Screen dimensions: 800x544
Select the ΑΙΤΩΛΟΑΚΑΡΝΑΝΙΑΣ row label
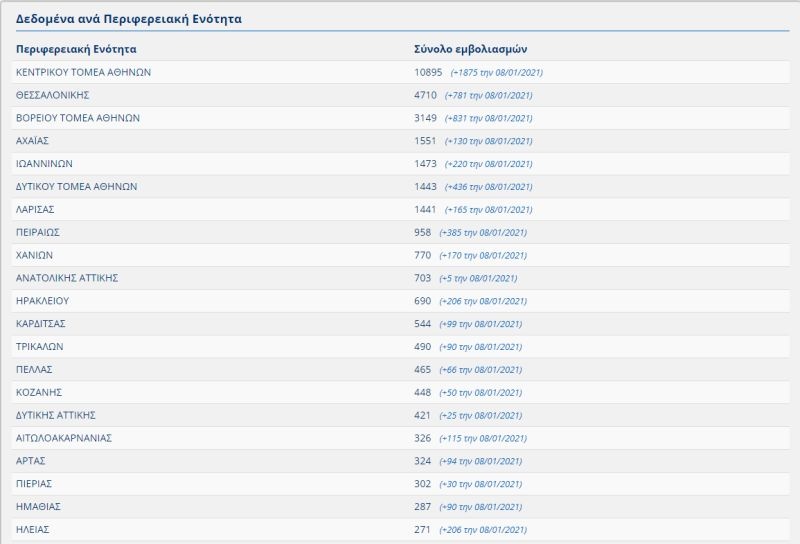pos(64,438)
